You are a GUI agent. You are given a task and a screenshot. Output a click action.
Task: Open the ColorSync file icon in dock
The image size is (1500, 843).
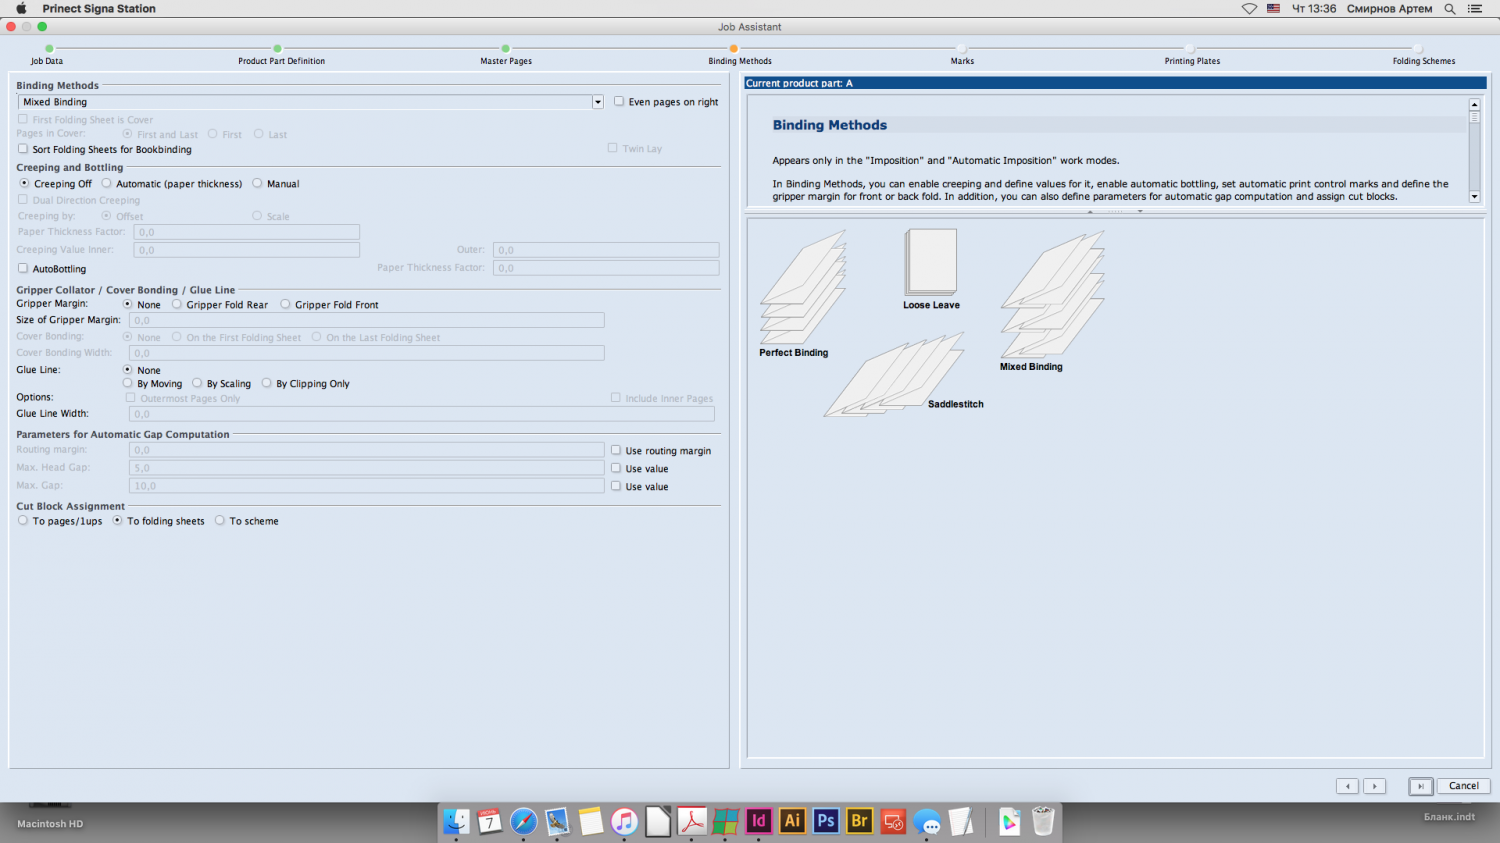coord(1009,821)
